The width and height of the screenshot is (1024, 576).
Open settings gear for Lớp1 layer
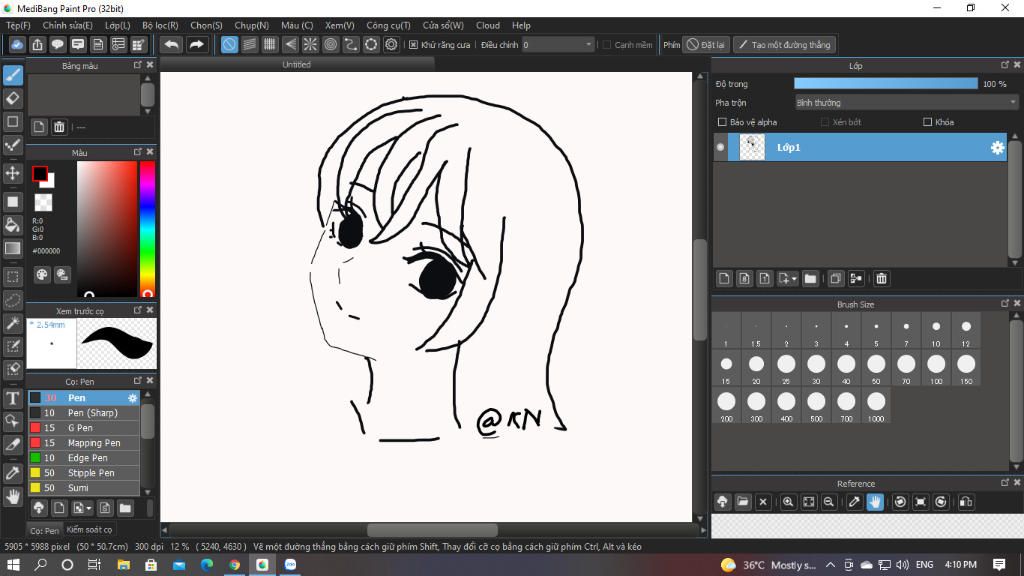pos(997,148)
